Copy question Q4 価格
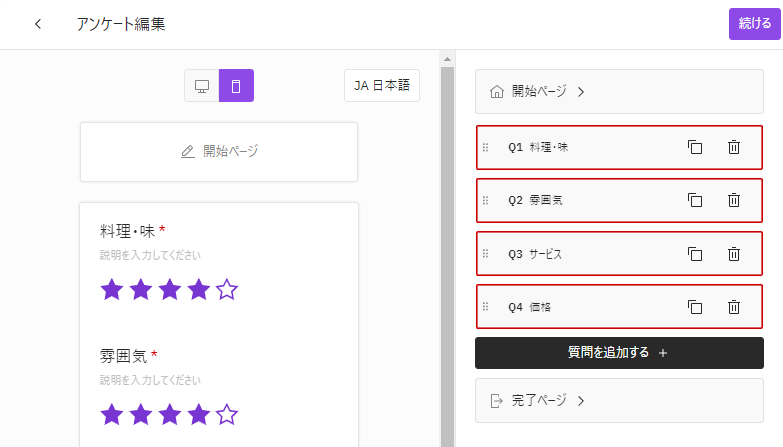 coord(695,307)
